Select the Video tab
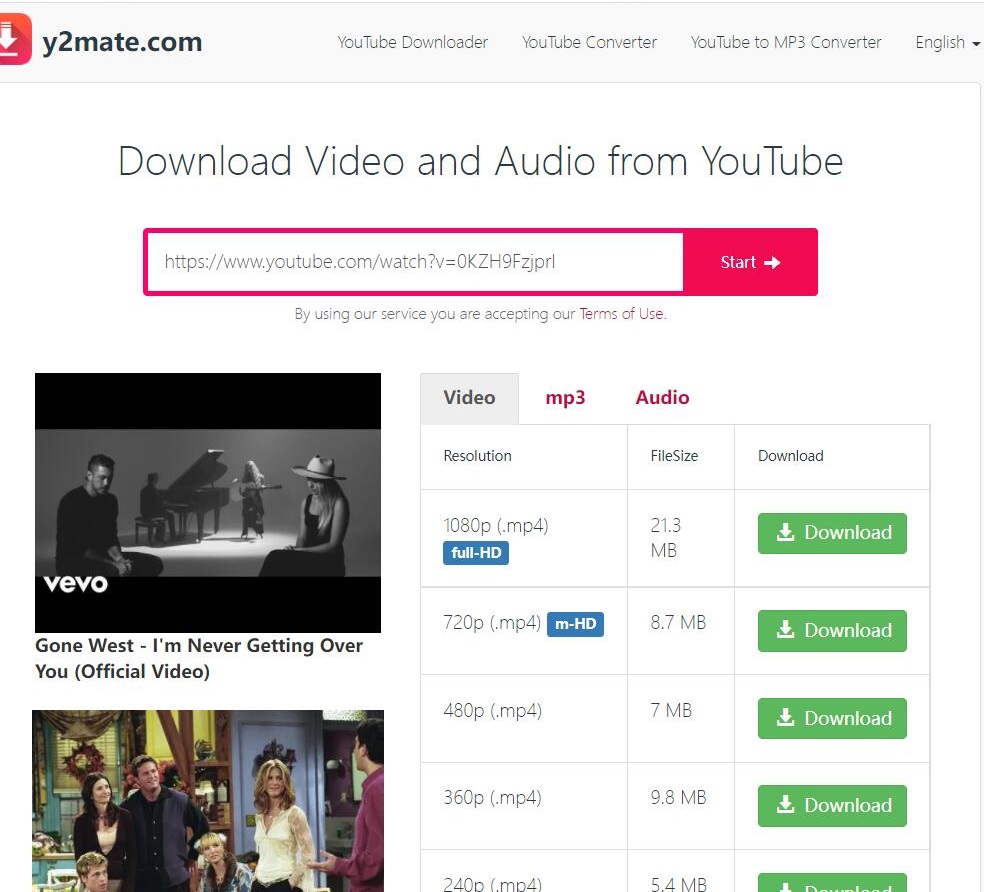 [x=469, y=397]
